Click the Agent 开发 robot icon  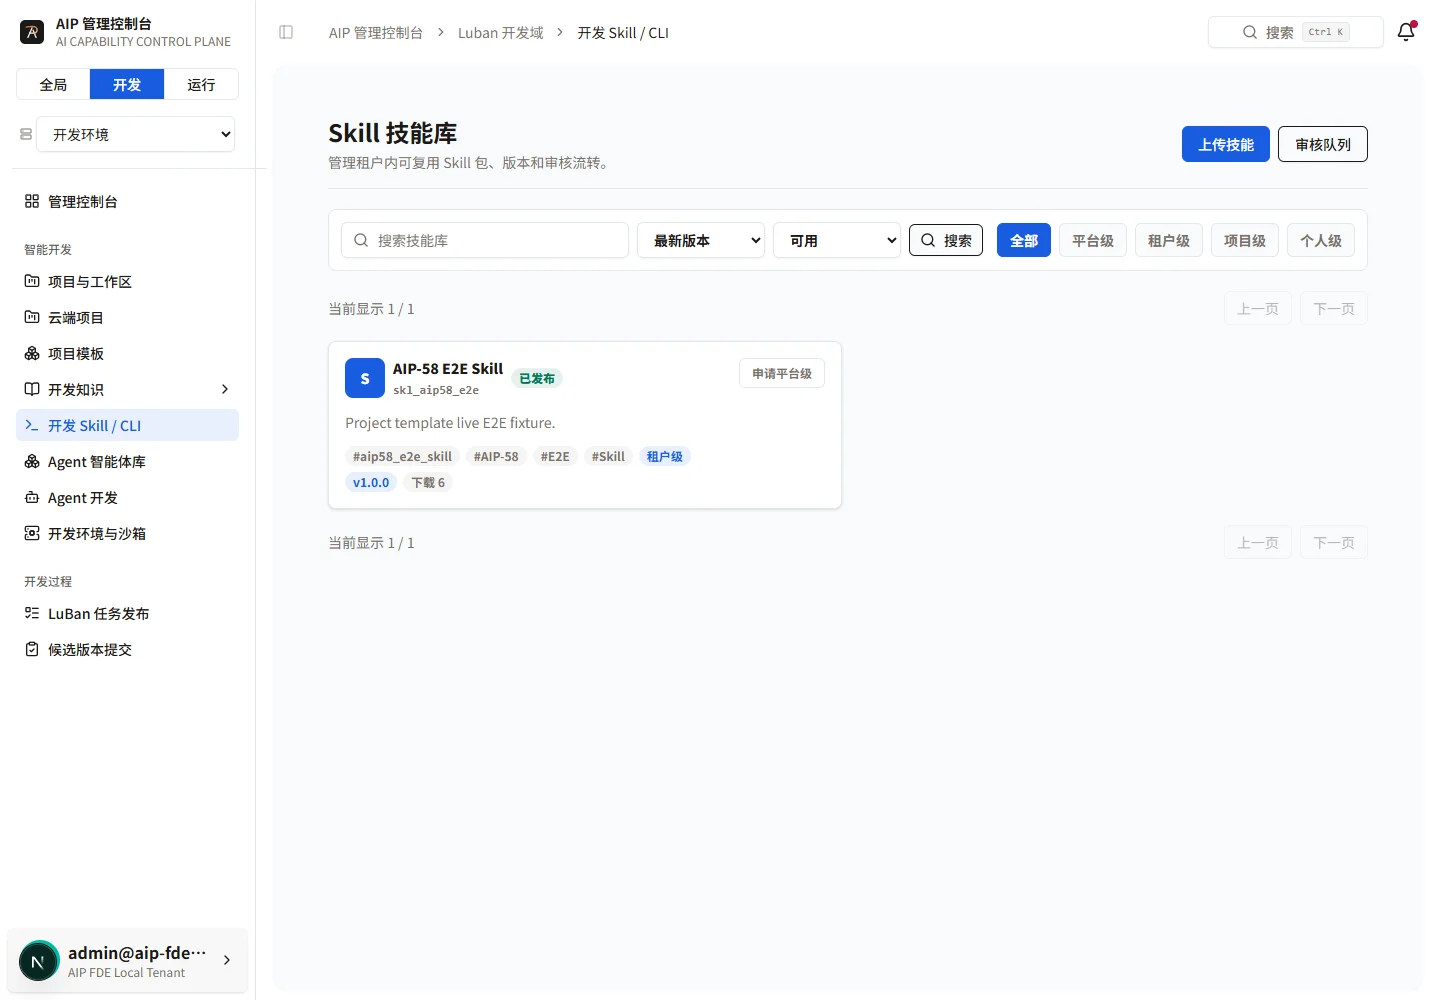tap(32, 497)
